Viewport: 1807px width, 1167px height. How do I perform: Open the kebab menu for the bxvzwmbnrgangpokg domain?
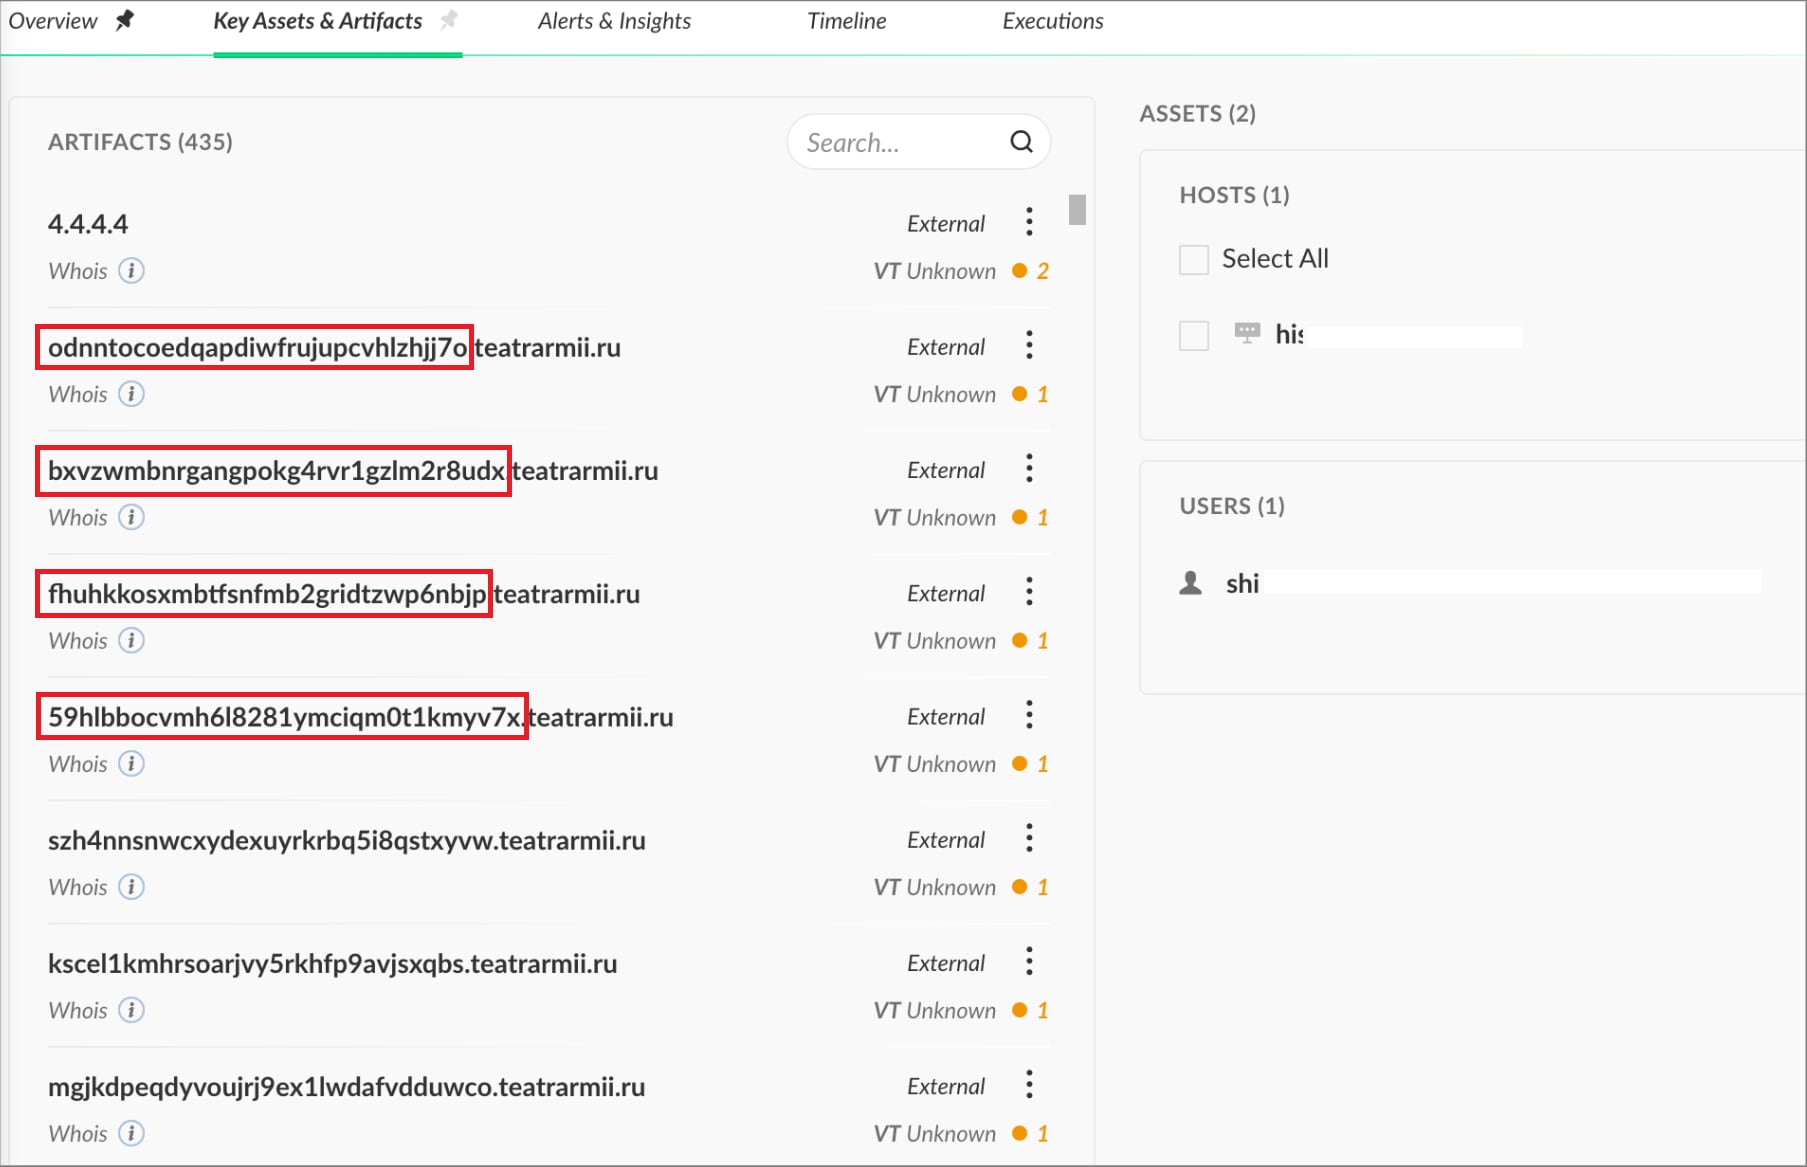[1029, 469]
